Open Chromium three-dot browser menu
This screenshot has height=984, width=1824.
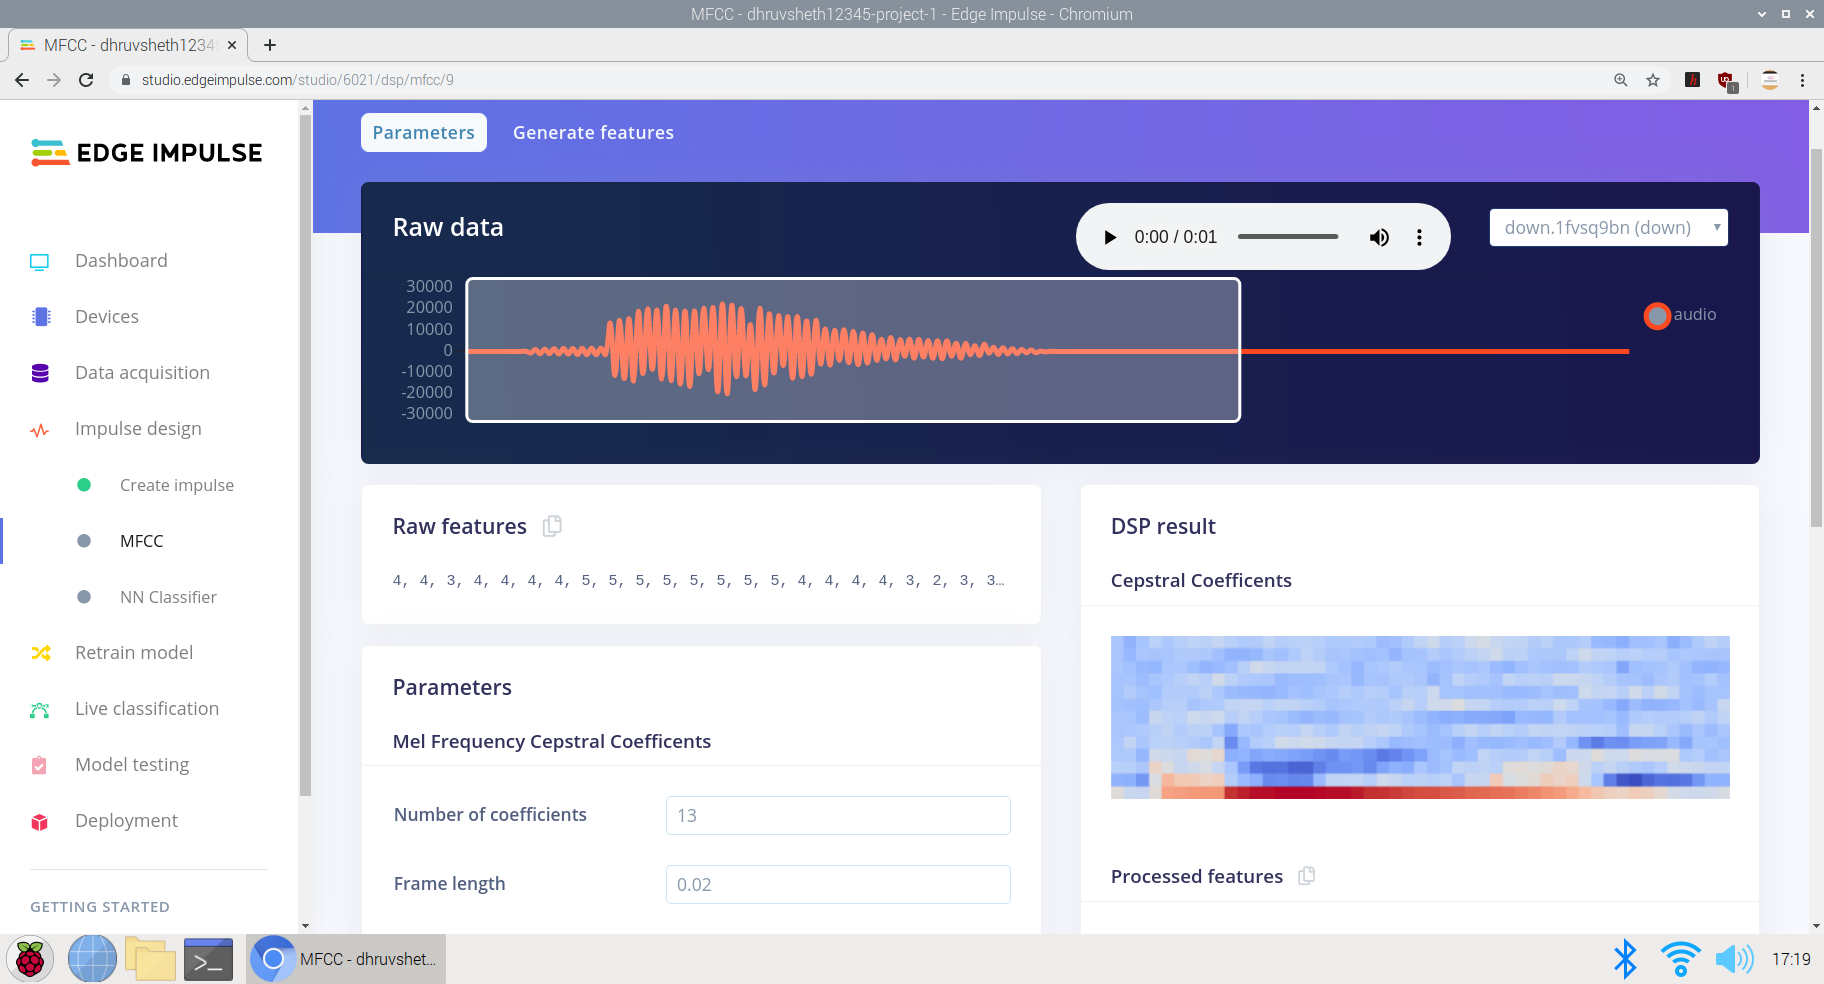coord(1803,80)
